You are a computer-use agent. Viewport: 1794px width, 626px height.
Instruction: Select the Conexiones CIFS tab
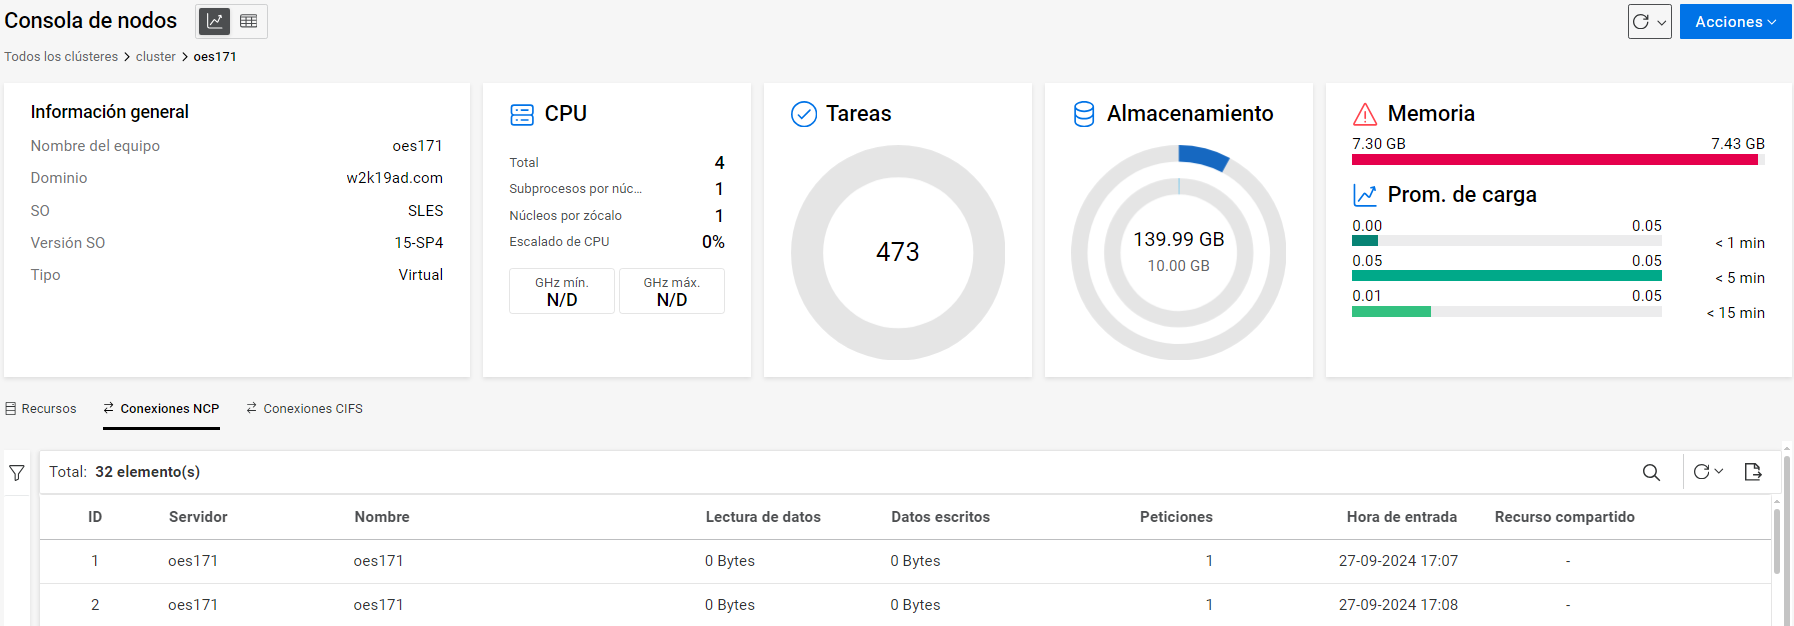point(304,409)
